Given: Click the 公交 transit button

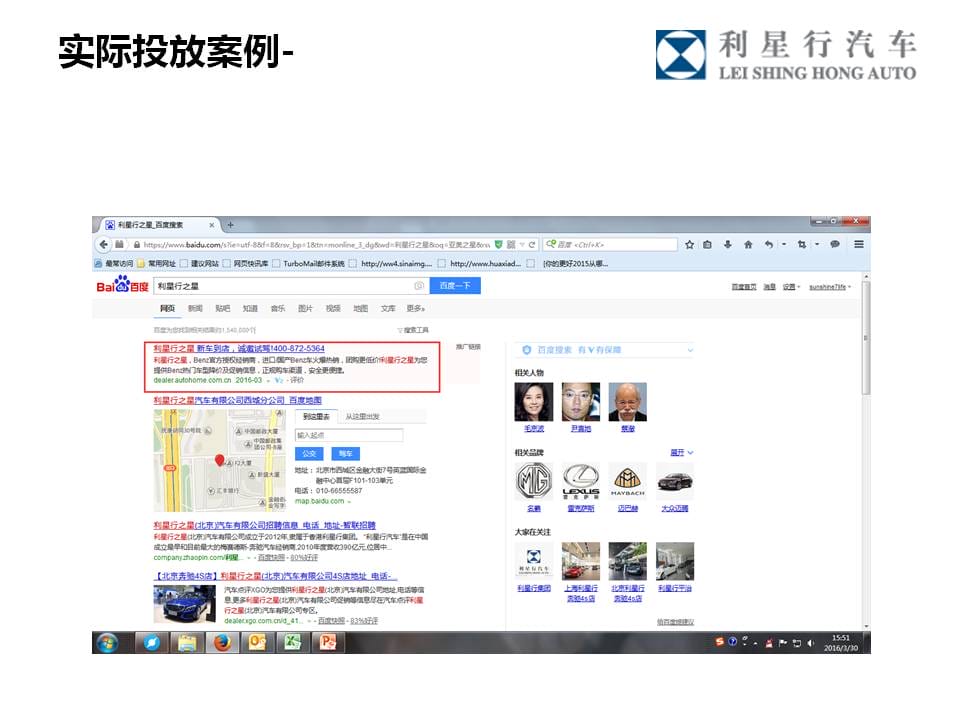Looking at the screenshot, I should pos(309,454).
